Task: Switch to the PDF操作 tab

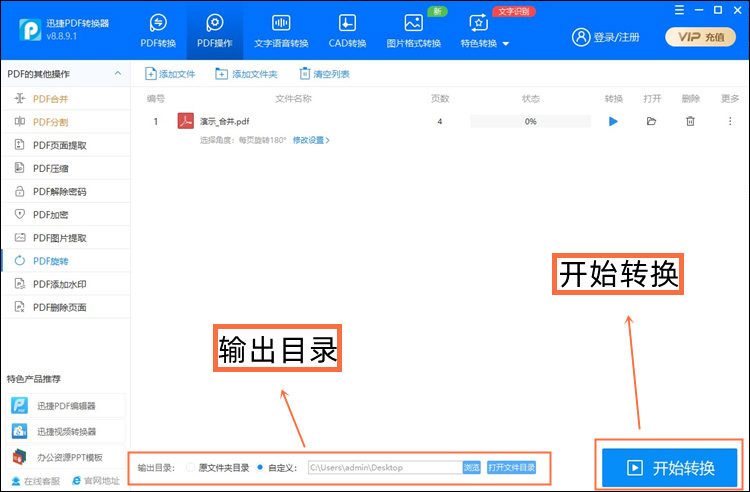Action: (215, 31)
